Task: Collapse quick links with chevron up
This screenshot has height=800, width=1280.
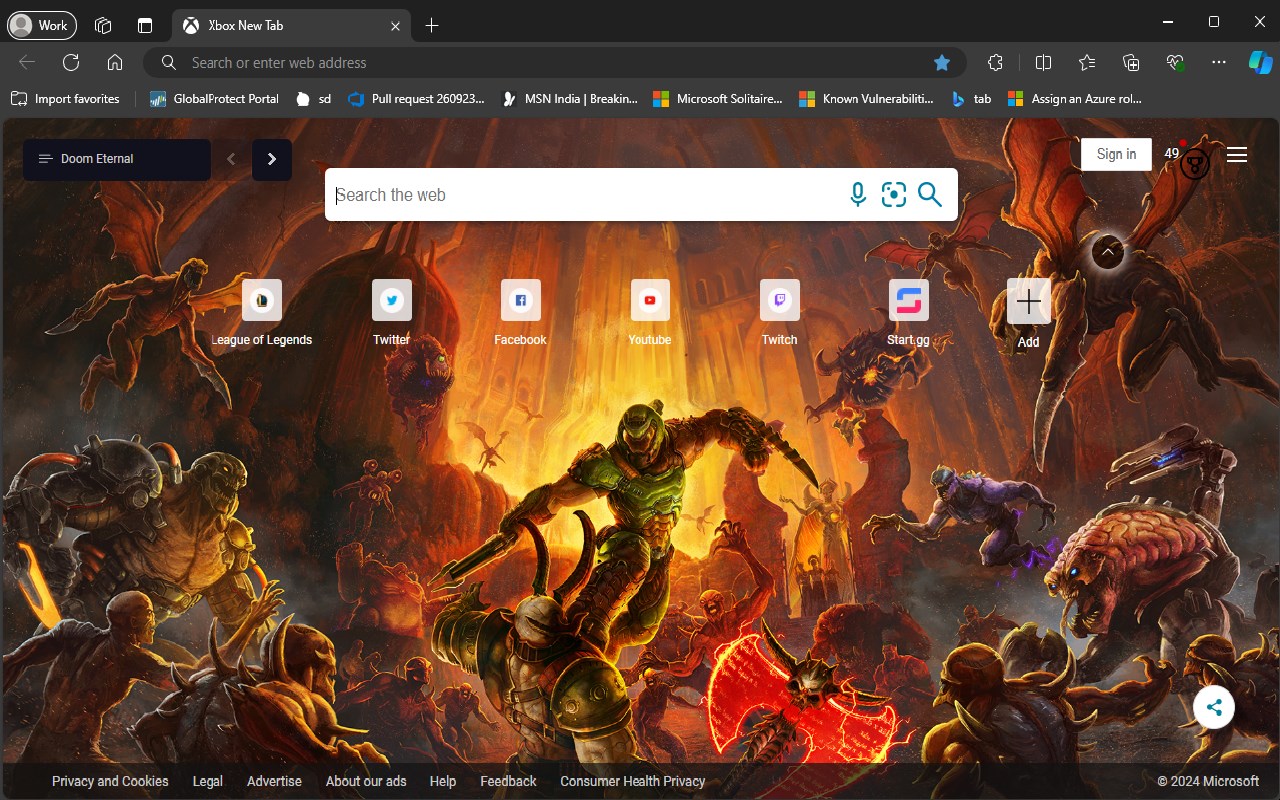Action: [x=1108, y=252]
